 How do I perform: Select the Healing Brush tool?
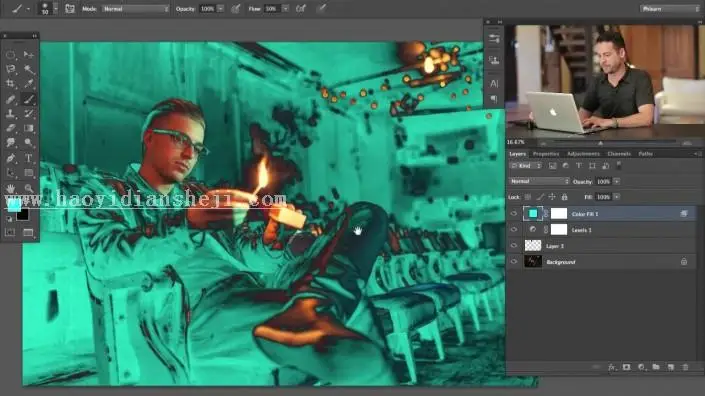(10, 99)
